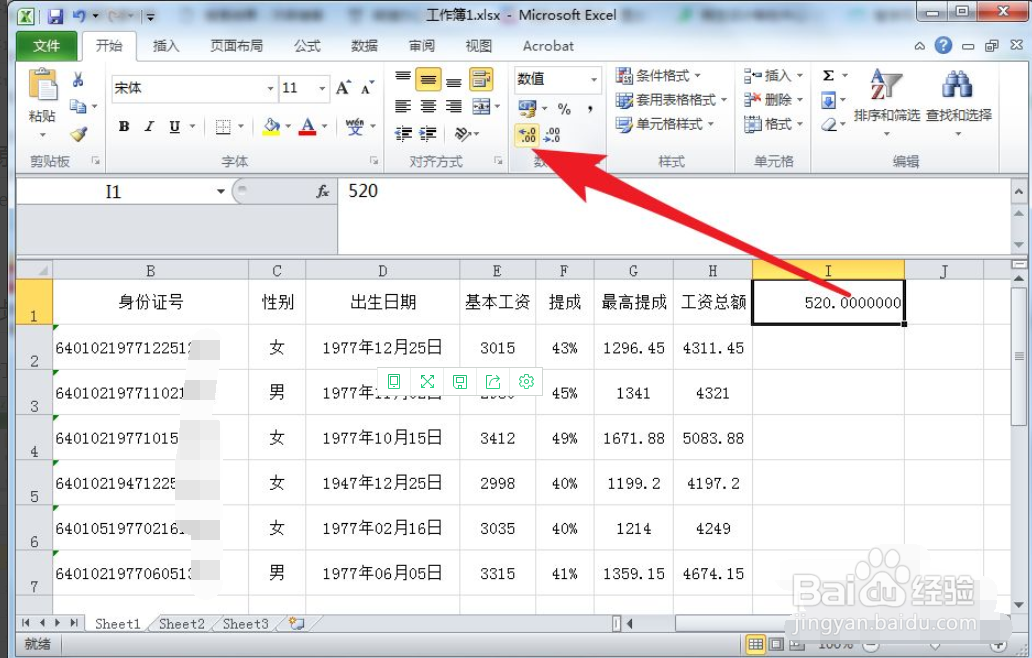Select the Format Painter brush
1032x658 pixels.
point(78,134)
